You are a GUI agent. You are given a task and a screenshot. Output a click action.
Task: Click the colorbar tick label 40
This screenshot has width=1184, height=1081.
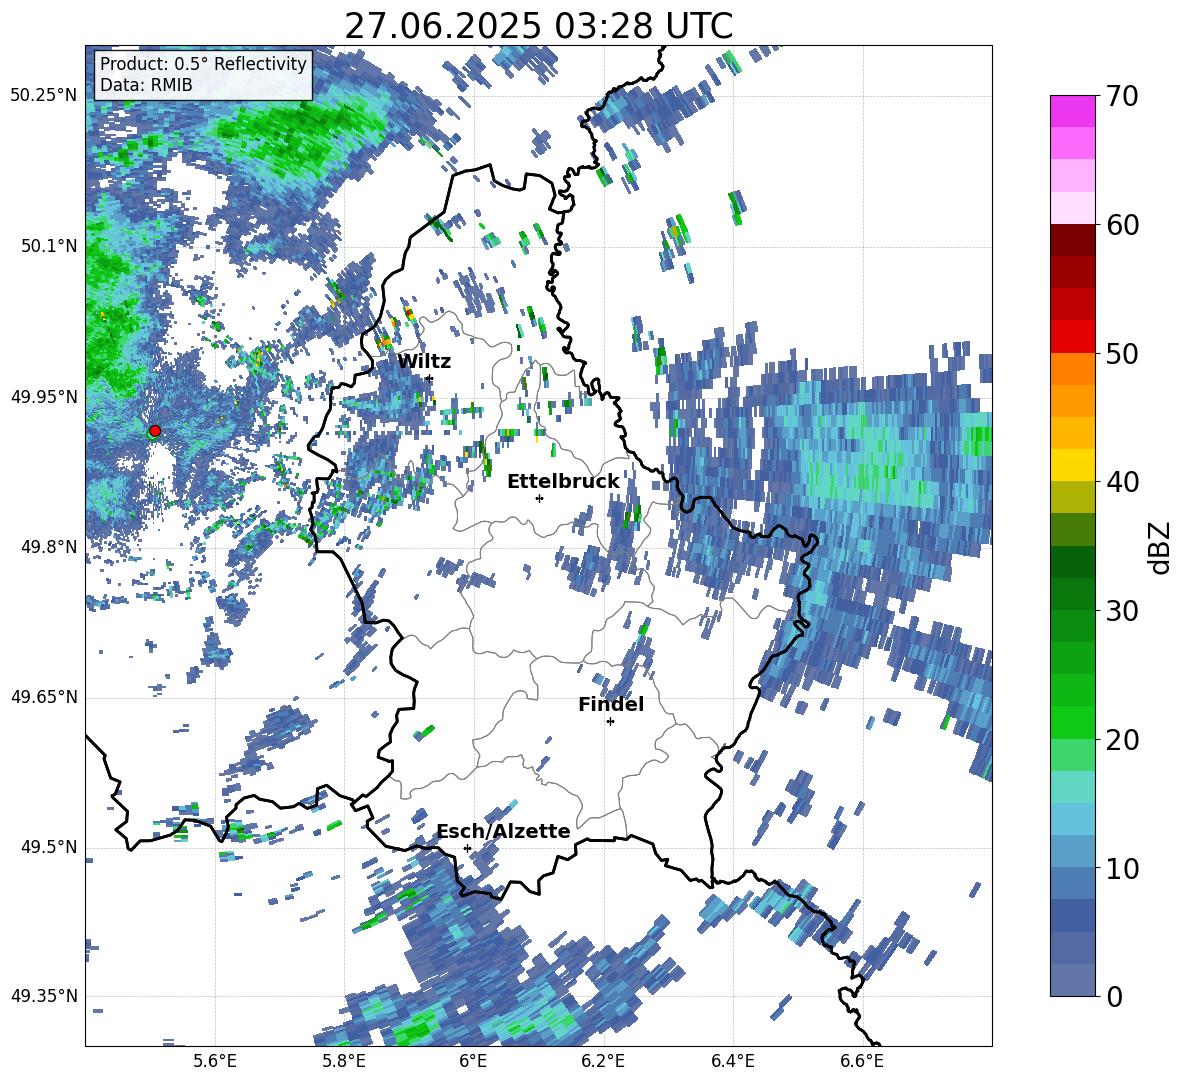click(x=1121, y=482)
